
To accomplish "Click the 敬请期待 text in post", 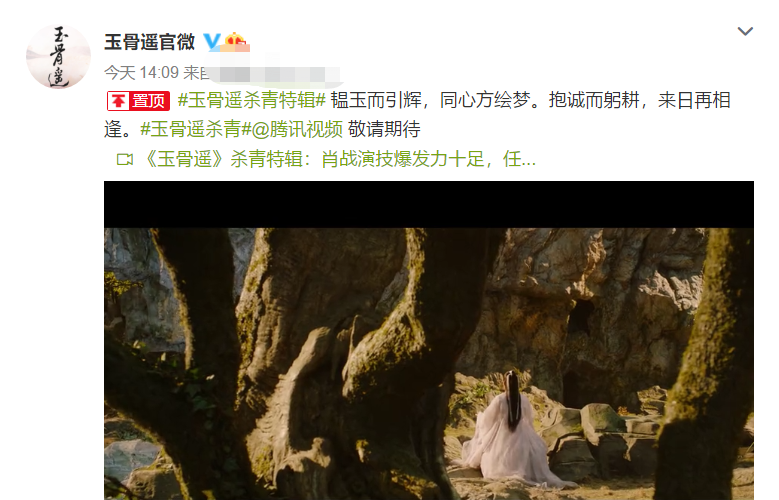I will pos(384,129).
